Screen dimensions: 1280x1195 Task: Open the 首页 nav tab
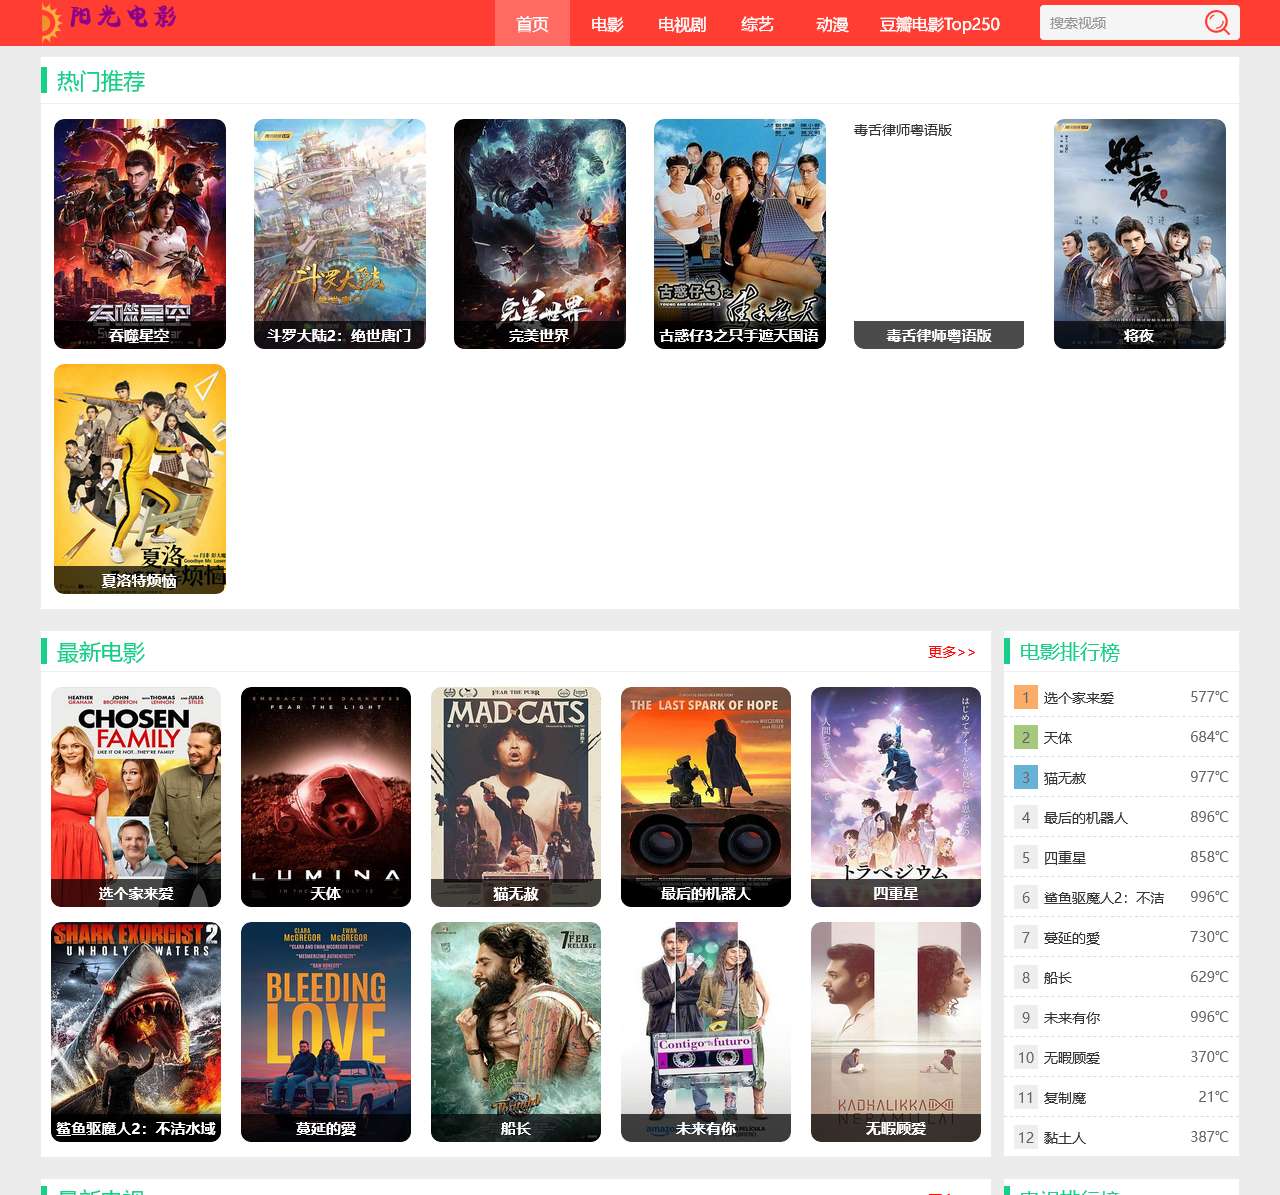[x=532, y=23]
